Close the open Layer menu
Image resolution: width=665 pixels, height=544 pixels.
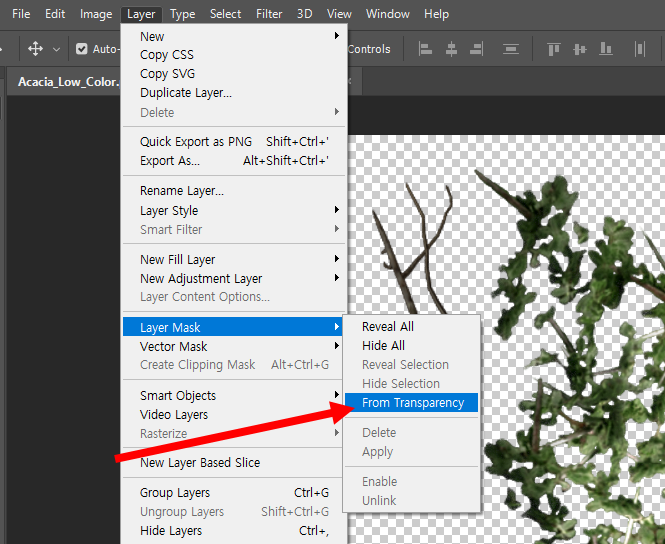point(141,14)
